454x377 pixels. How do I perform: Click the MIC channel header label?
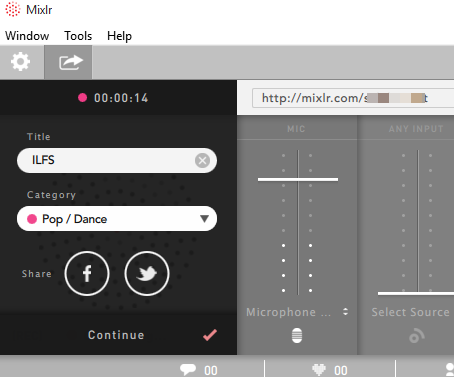click(x=296, y=129)
